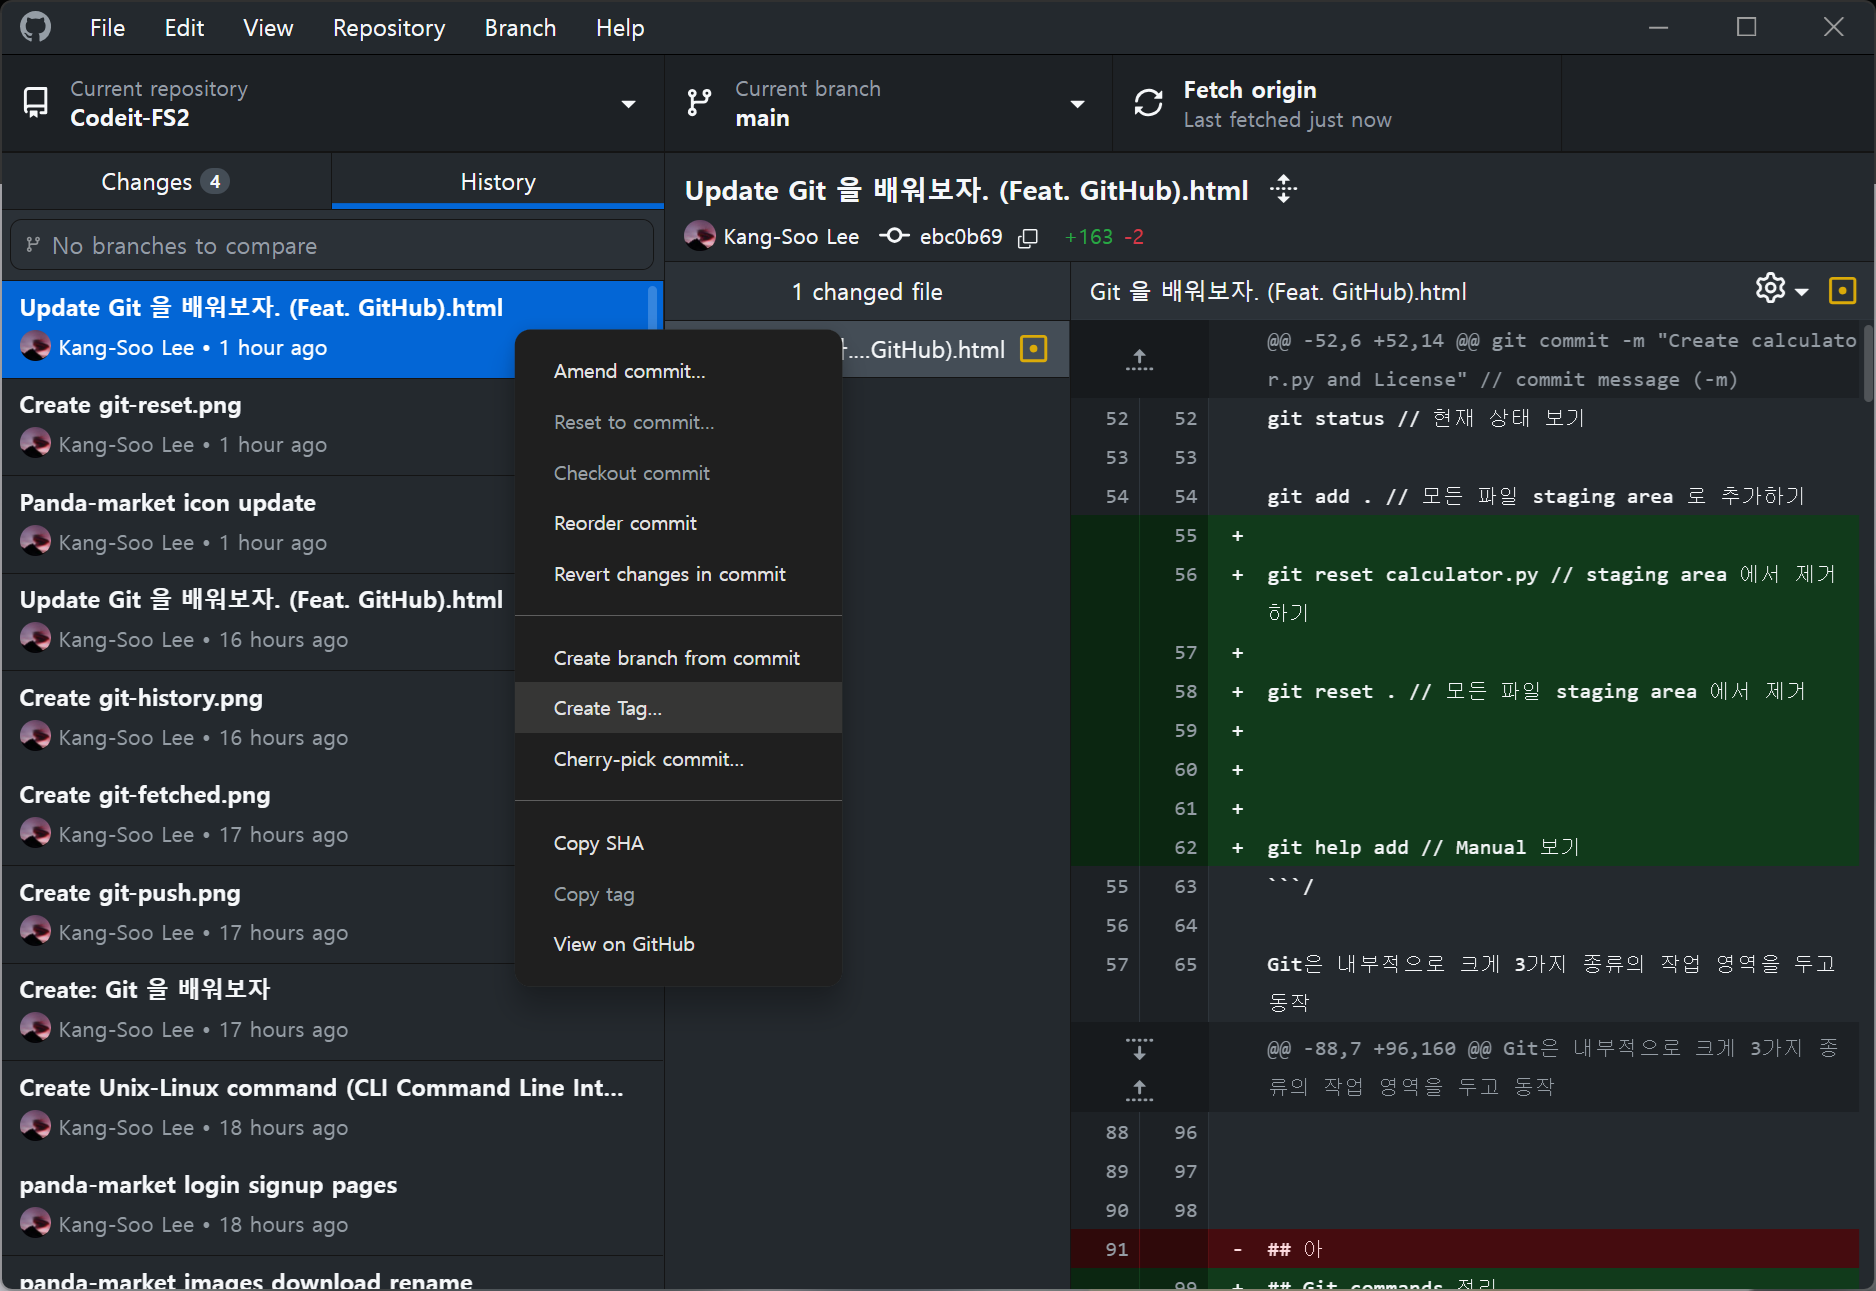1876x1291 pixels.
Task: Click the commit node icon before ebc0b69
Action: [893, 236]
